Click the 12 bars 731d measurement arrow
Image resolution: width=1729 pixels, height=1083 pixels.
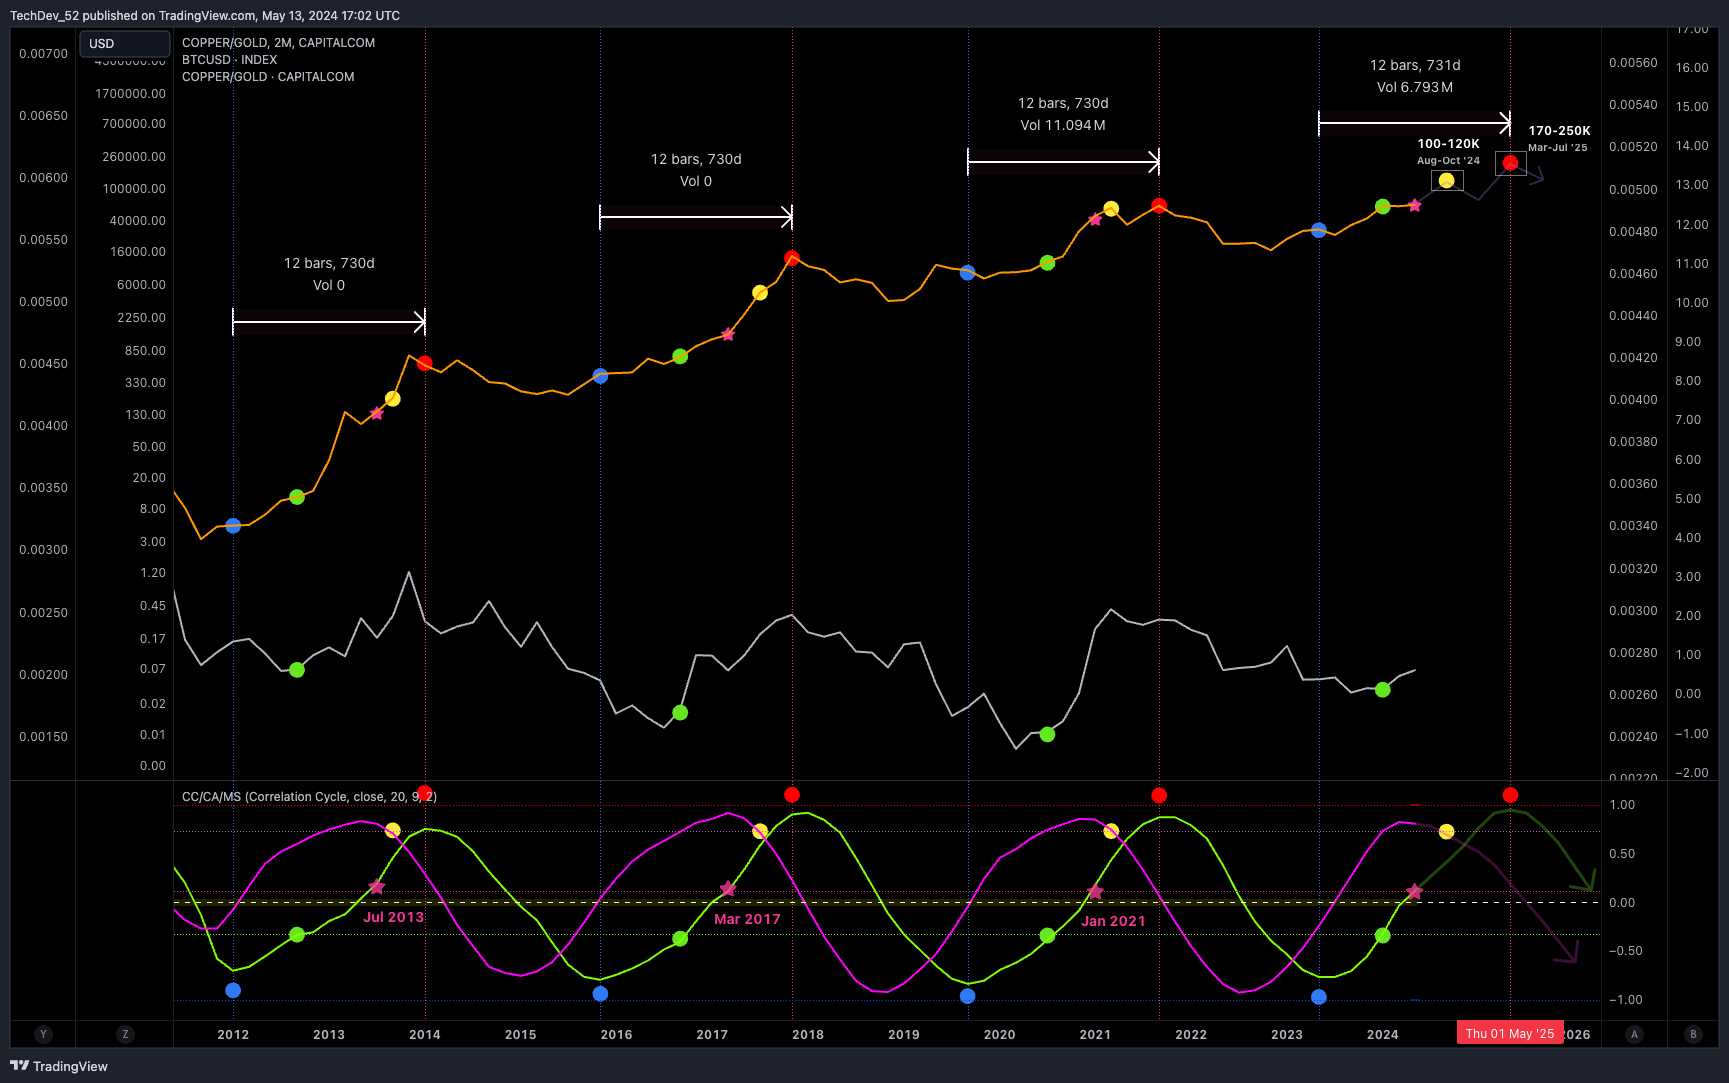[x=1414, y=122]
